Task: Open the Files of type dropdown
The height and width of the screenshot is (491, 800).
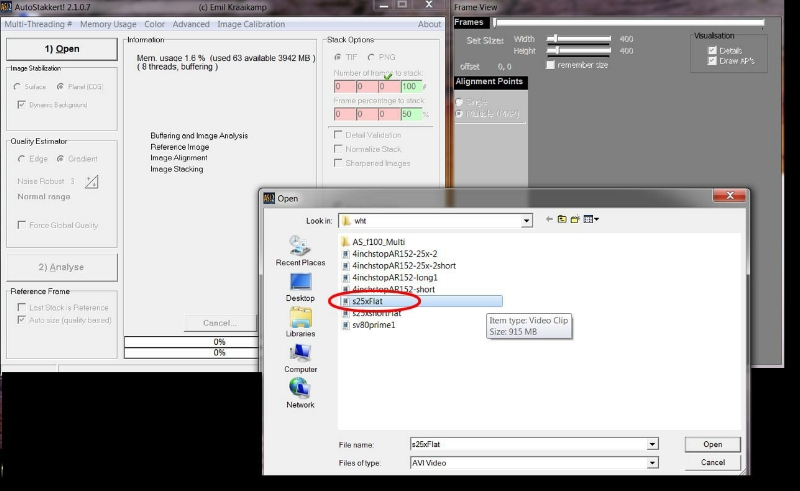Action: pos(652,462)
